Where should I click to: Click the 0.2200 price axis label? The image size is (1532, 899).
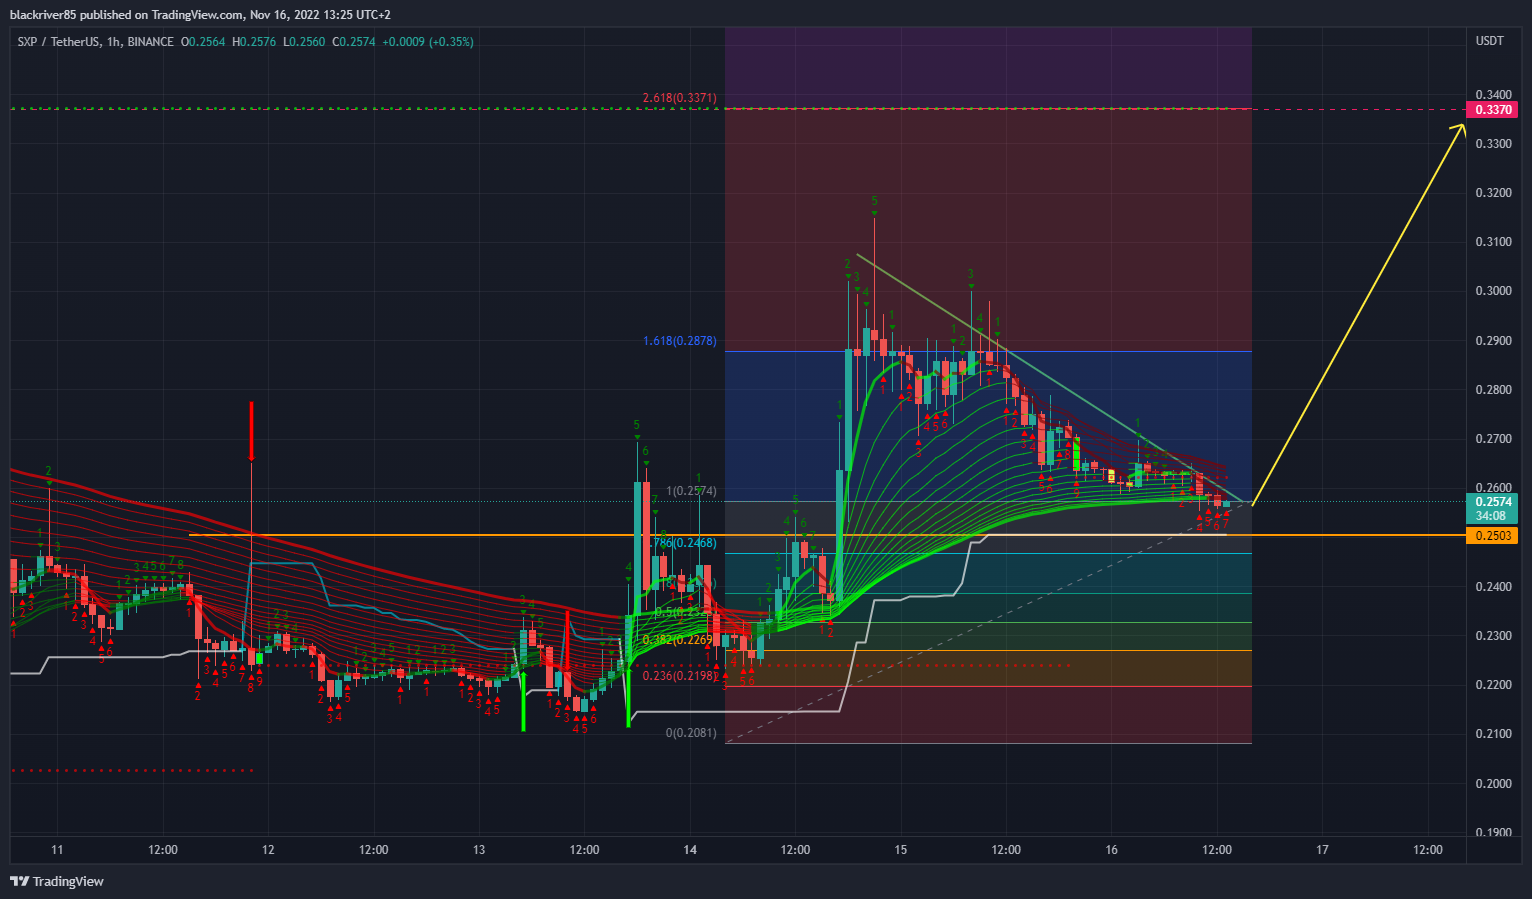pyautogui.click(x=1493, y=685)
